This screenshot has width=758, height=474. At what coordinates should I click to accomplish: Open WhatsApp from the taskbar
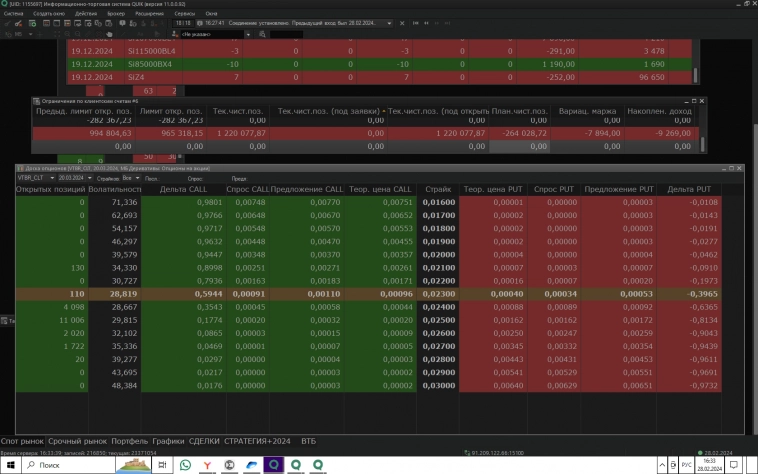[186, 465]
